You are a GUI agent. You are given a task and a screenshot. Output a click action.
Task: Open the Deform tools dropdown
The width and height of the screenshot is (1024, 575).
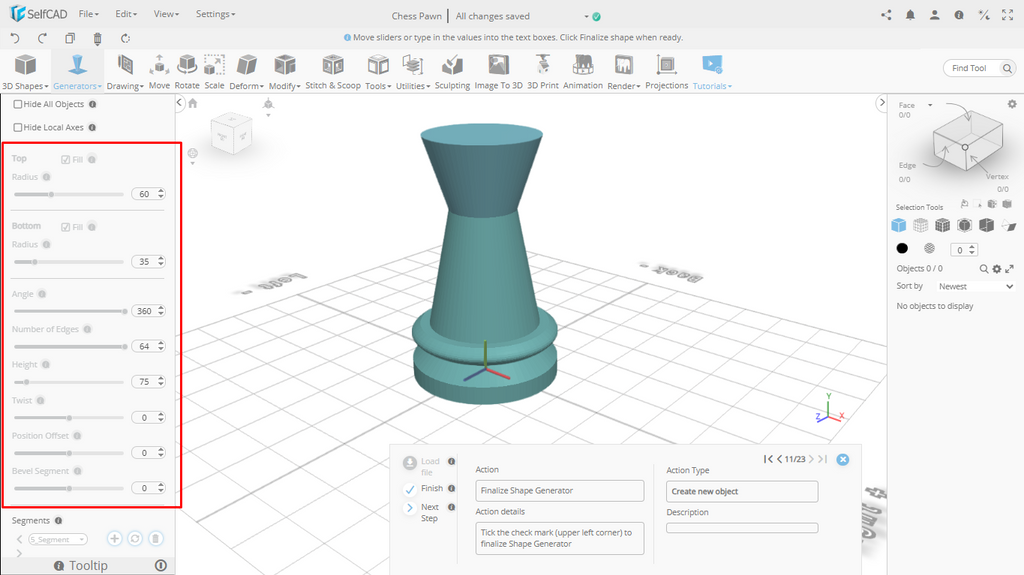(246, 86)
